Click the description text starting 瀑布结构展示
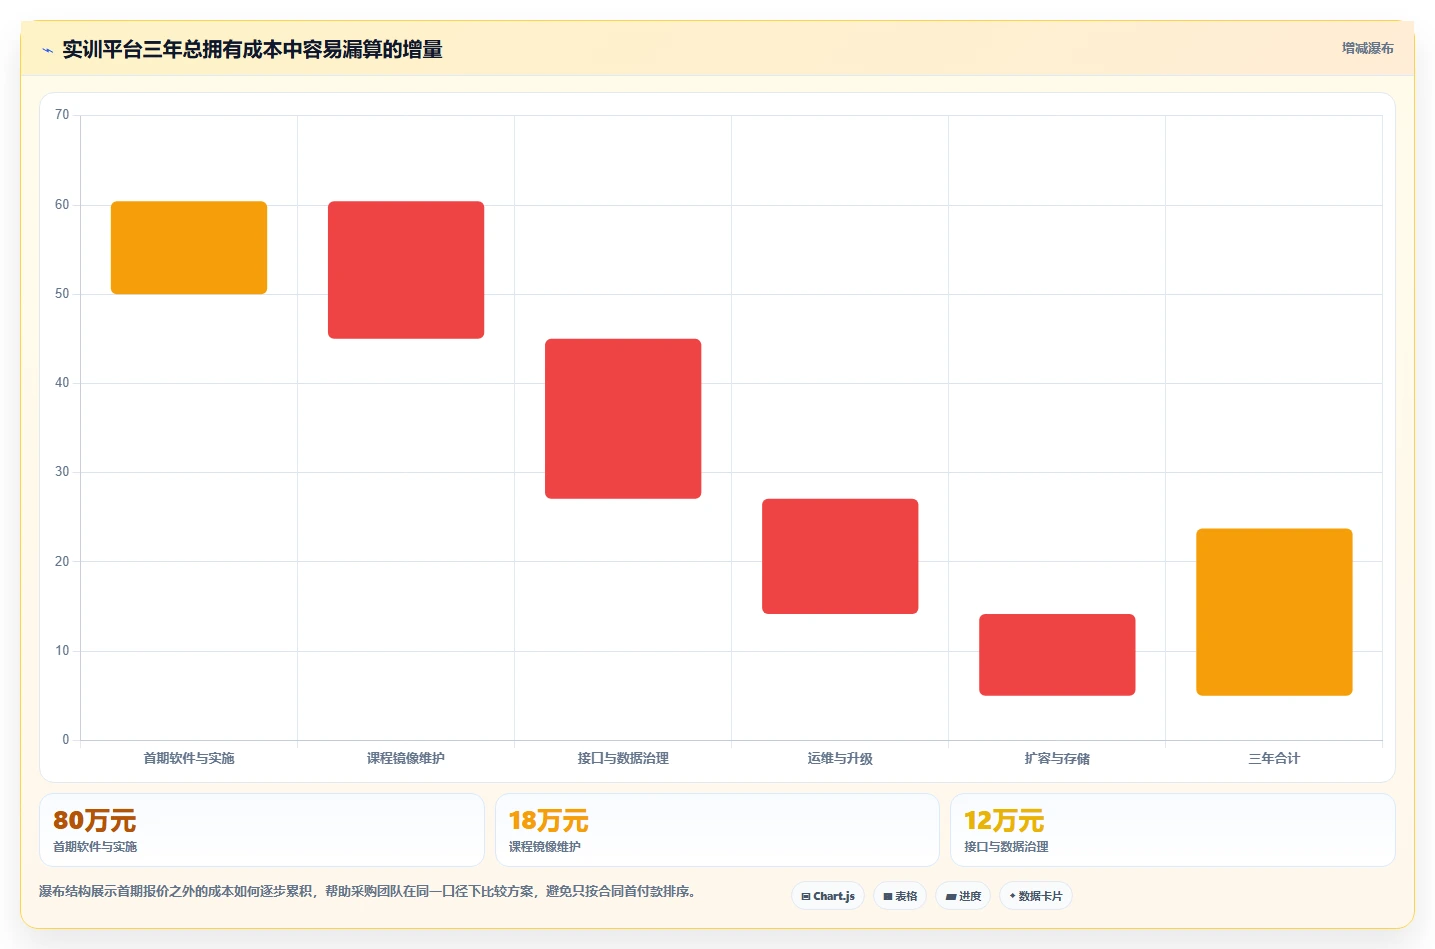 click(368, 891)
